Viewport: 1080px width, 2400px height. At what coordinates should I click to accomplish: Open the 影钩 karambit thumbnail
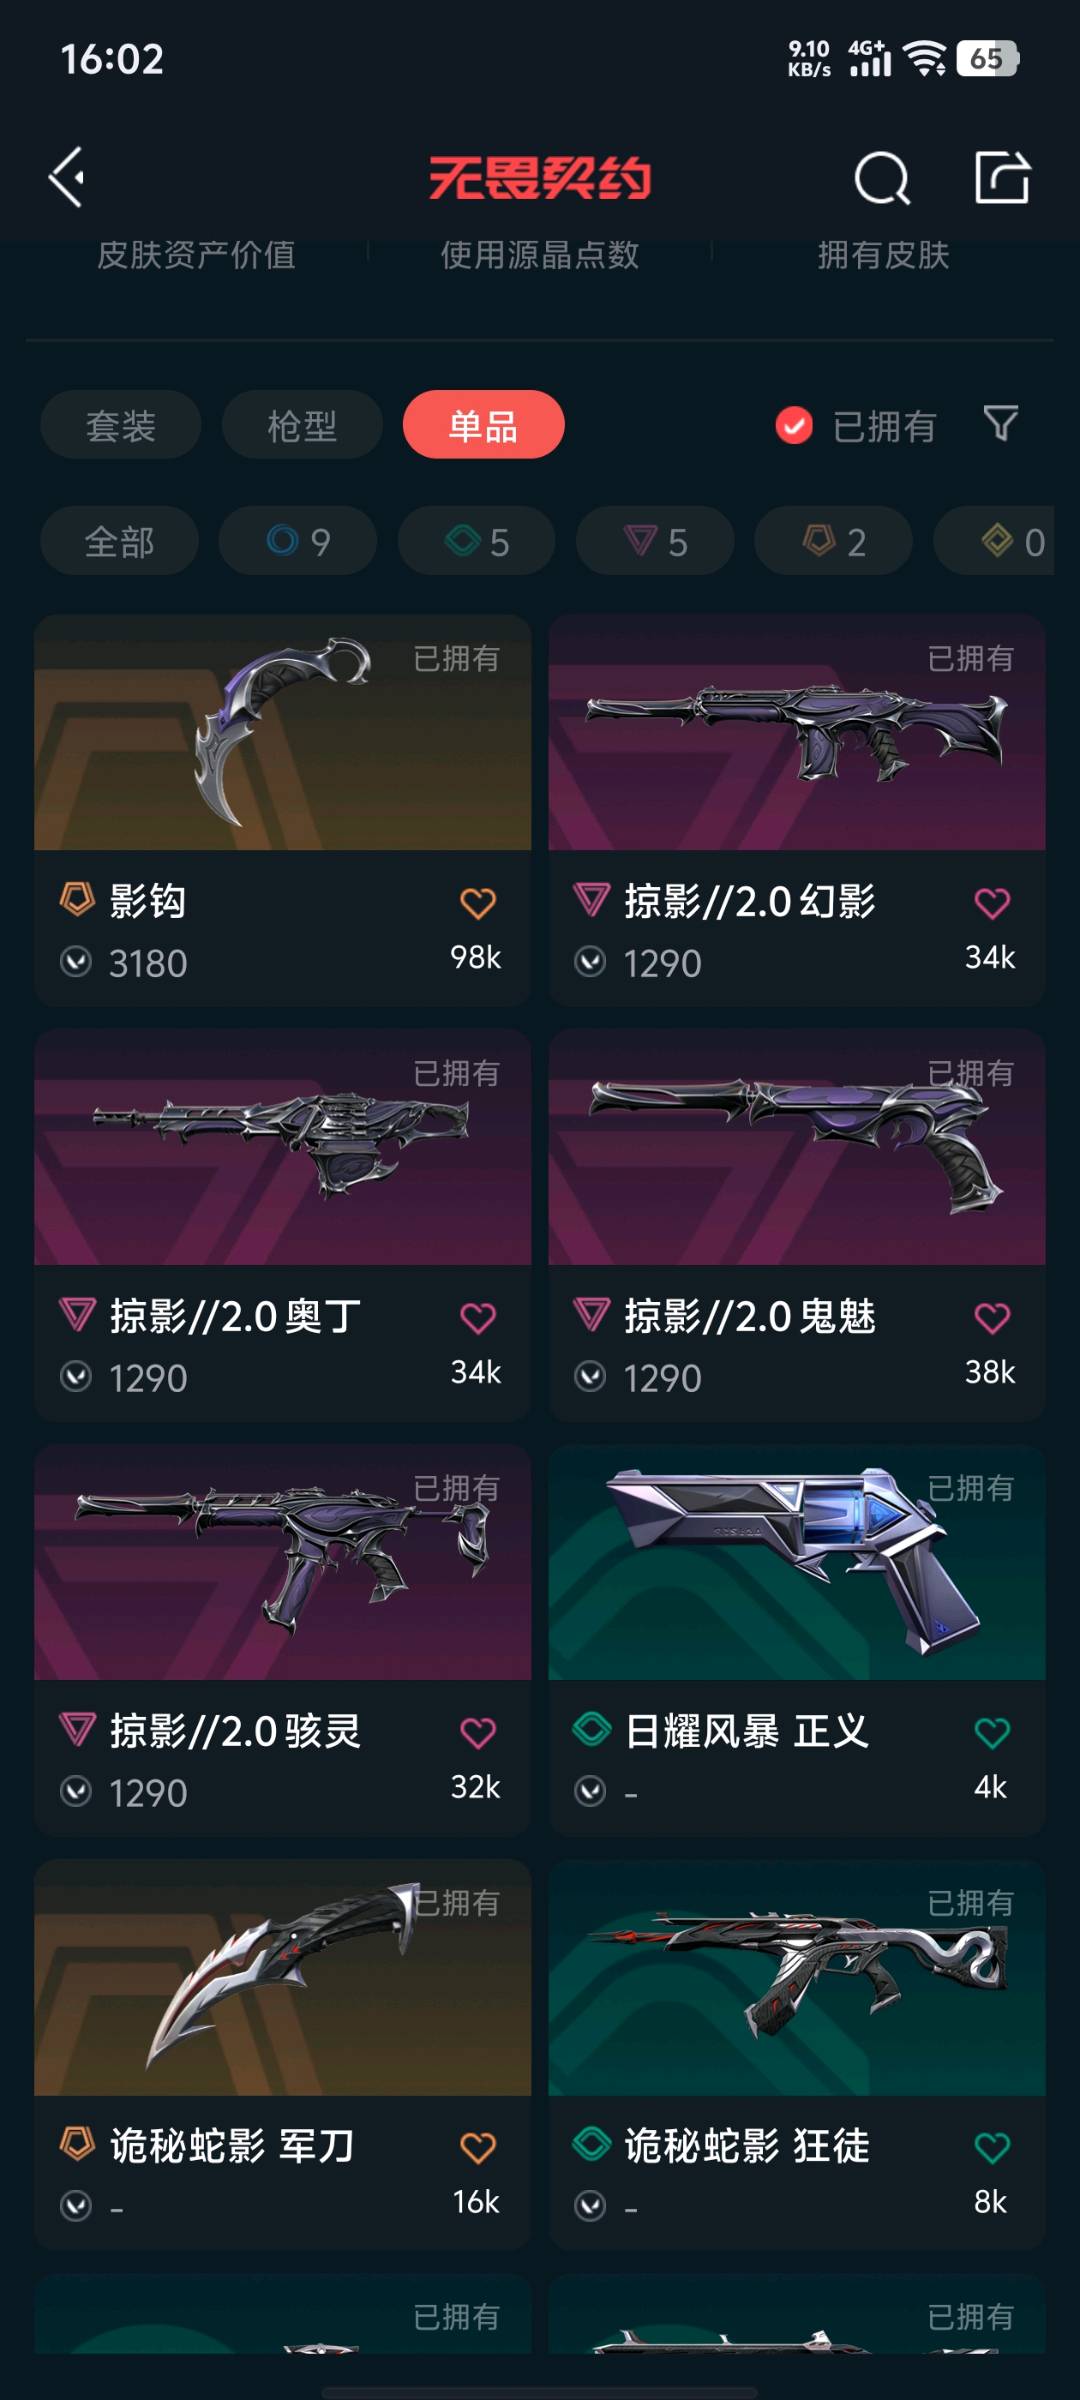tap(283, 733)
